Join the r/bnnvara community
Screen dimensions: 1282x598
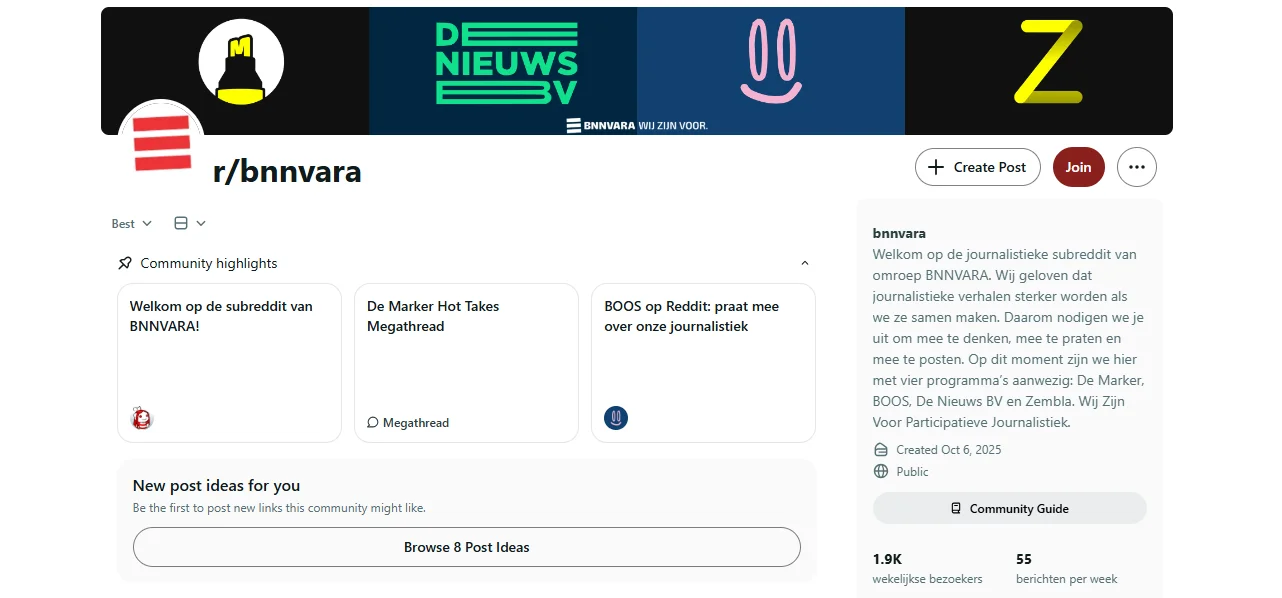[1078, 167]
